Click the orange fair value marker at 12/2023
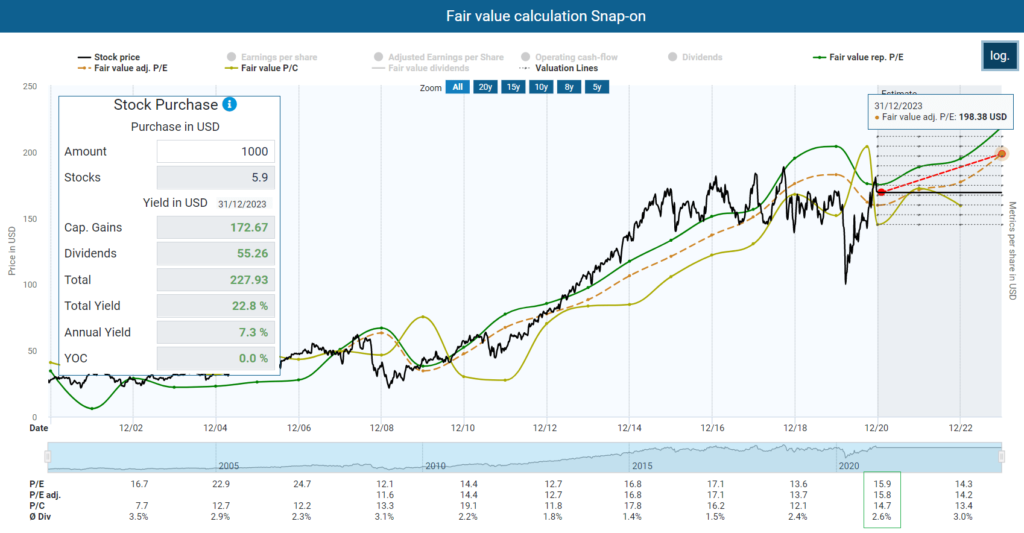Image resolution: width=1024 pixels, height=533 pixels. pyautogui.click(x=1002, y=154)
